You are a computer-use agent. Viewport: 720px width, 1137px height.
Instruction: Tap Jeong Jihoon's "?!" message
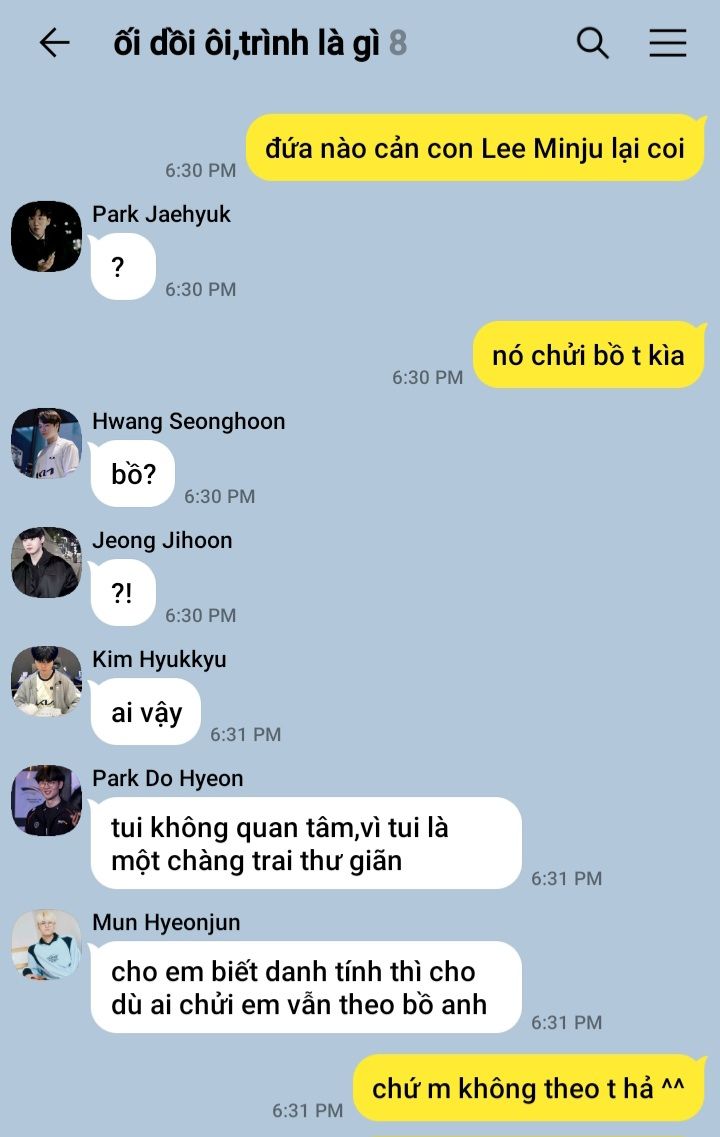pos(123,592)
